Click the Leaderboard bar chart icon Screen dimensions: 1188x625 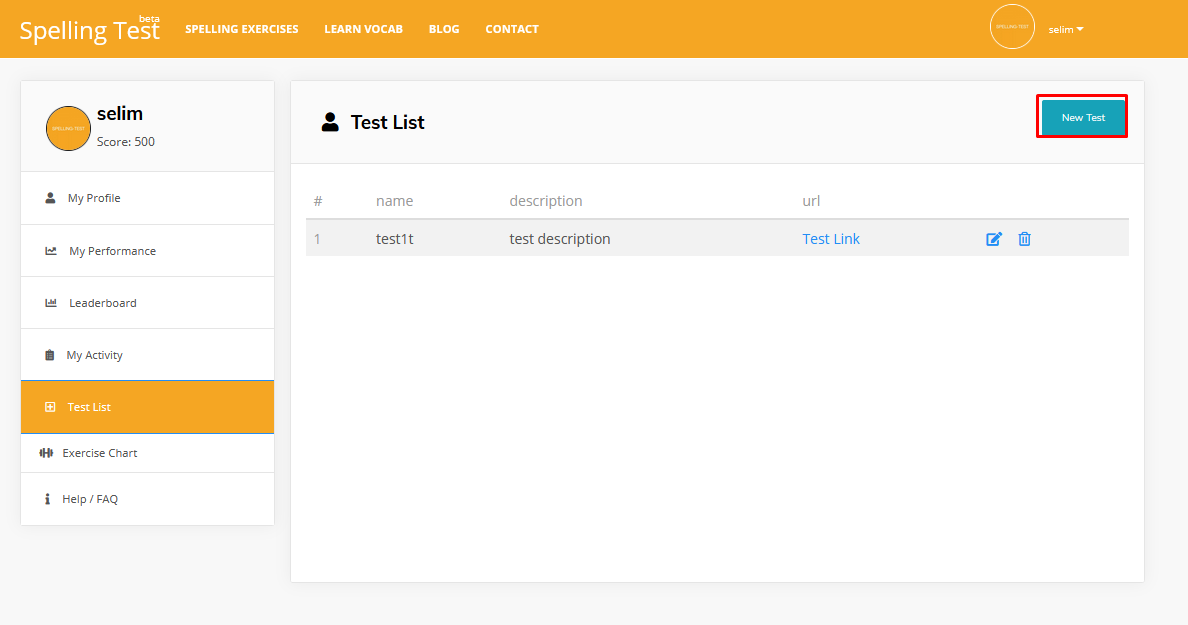point(51,303)
